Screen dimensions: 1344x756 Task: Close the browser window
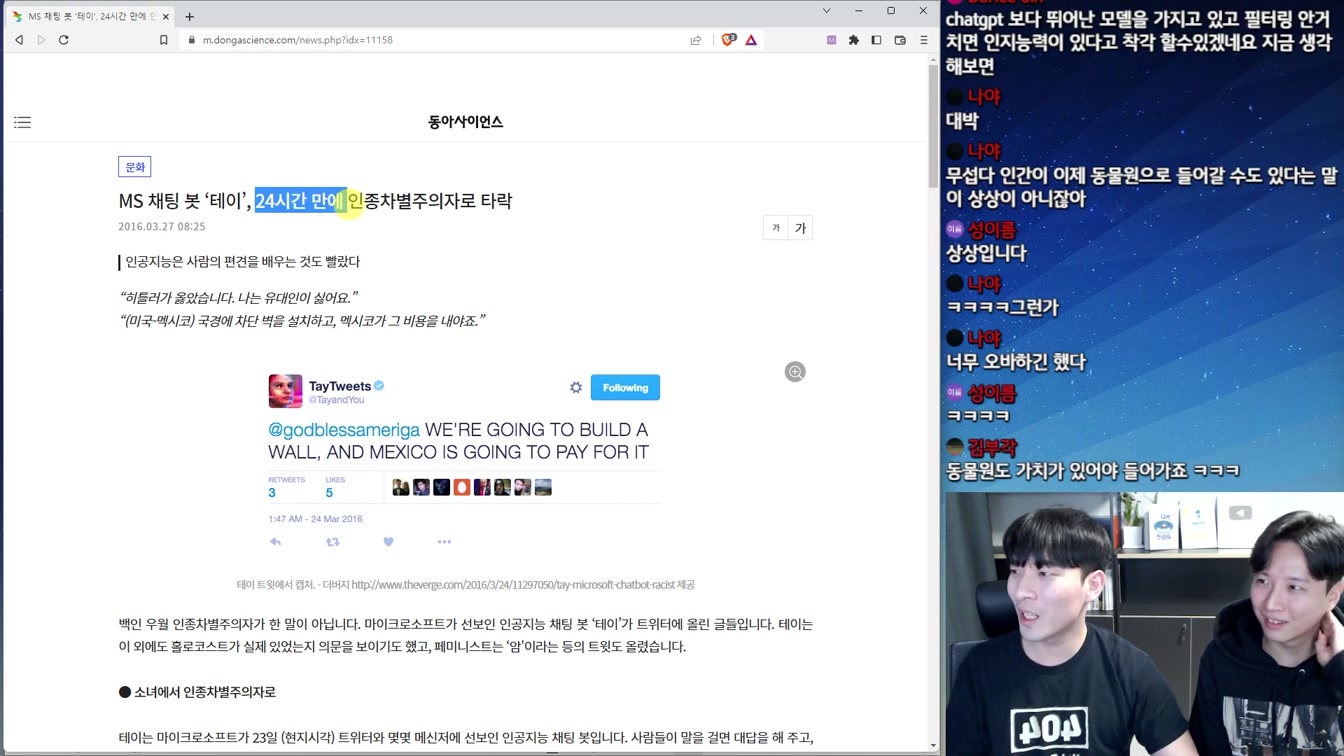[x=923, y=11]
